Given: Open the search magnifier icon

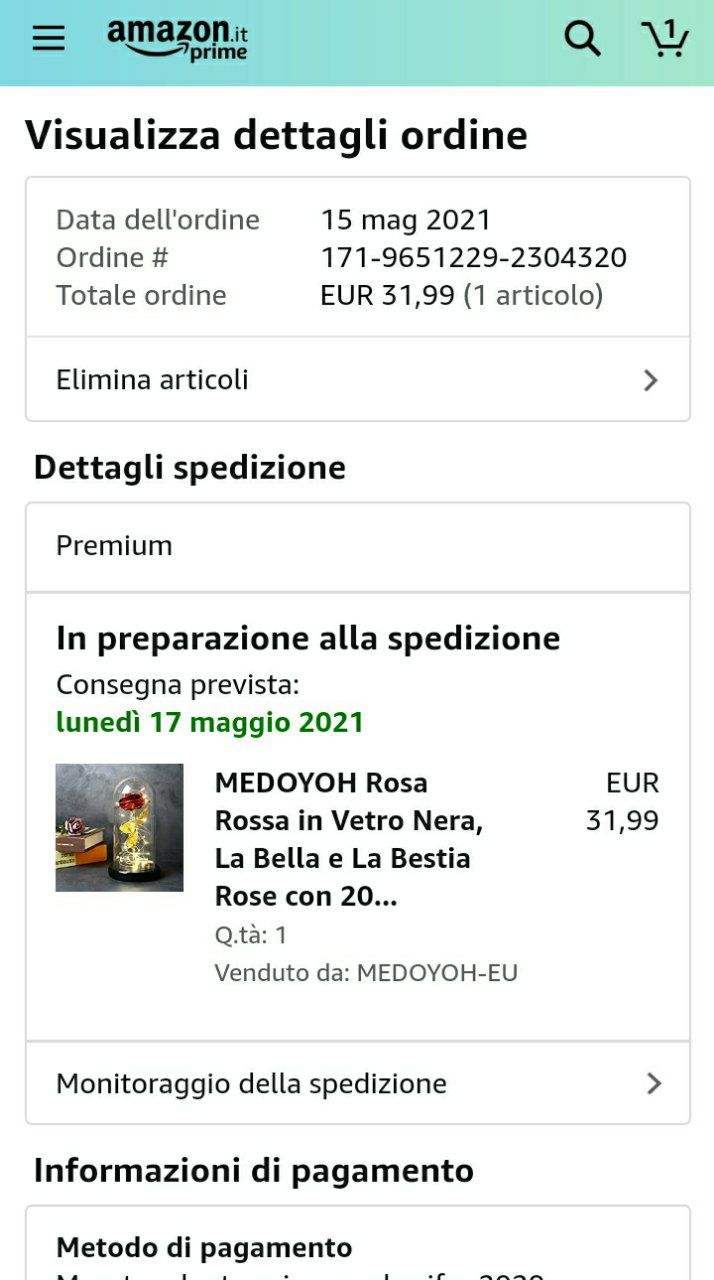Looking at the screenshot, I should click(582, 39).
